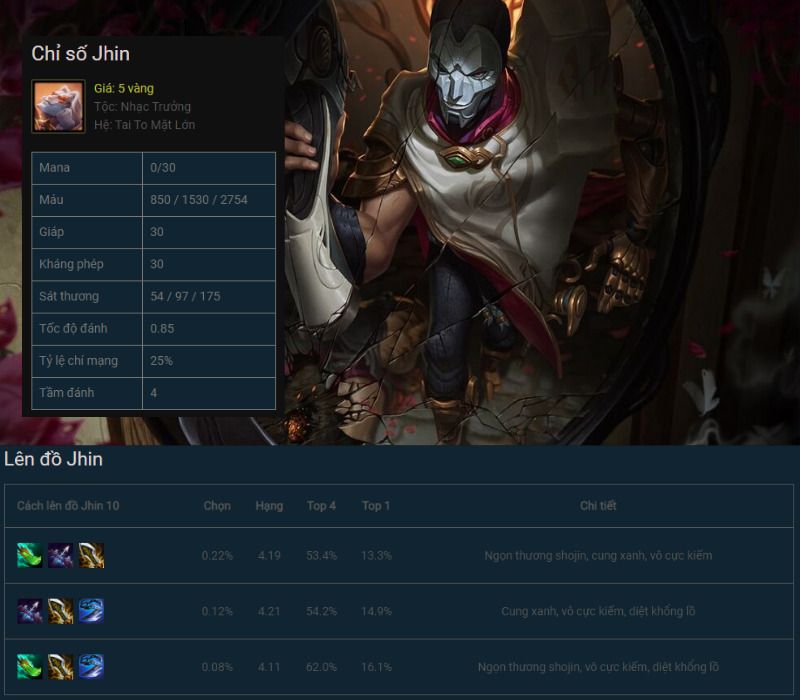Click third build detail text Ngọn thương shojin
Screen dimensions: 800x700
[598, 667]
